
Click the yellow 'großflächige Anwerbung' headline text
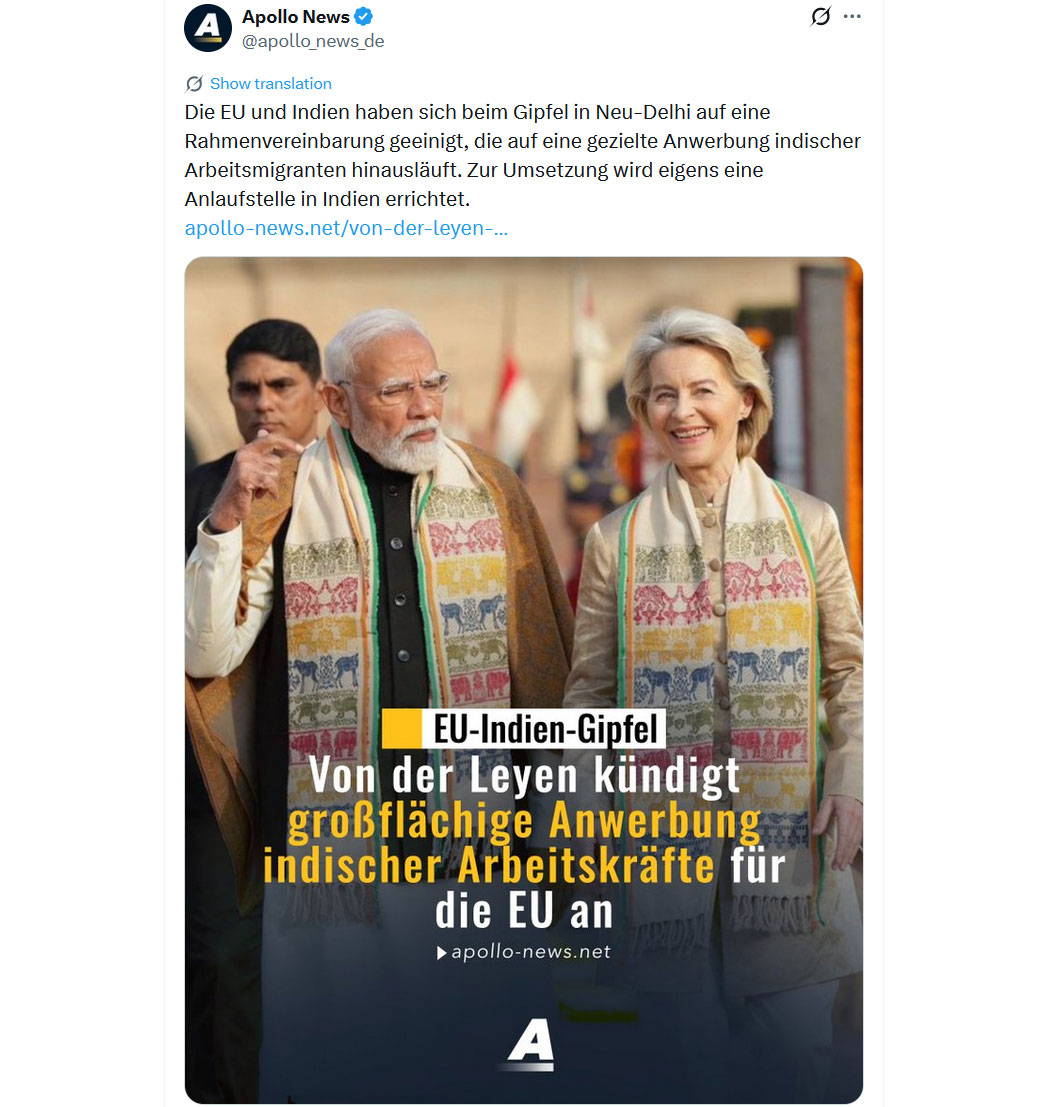pyautogui.click(x=524, y=820)
